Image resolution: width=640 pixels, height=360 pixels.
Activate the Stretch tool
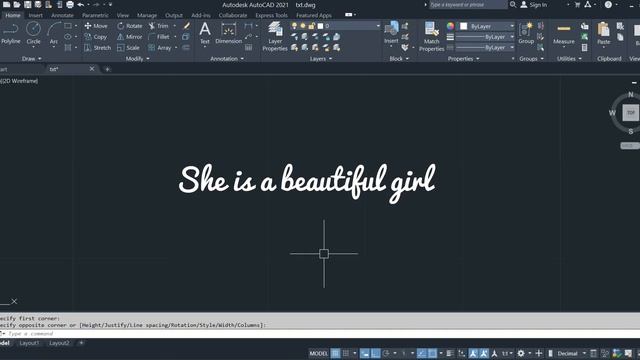pos(98,48)
